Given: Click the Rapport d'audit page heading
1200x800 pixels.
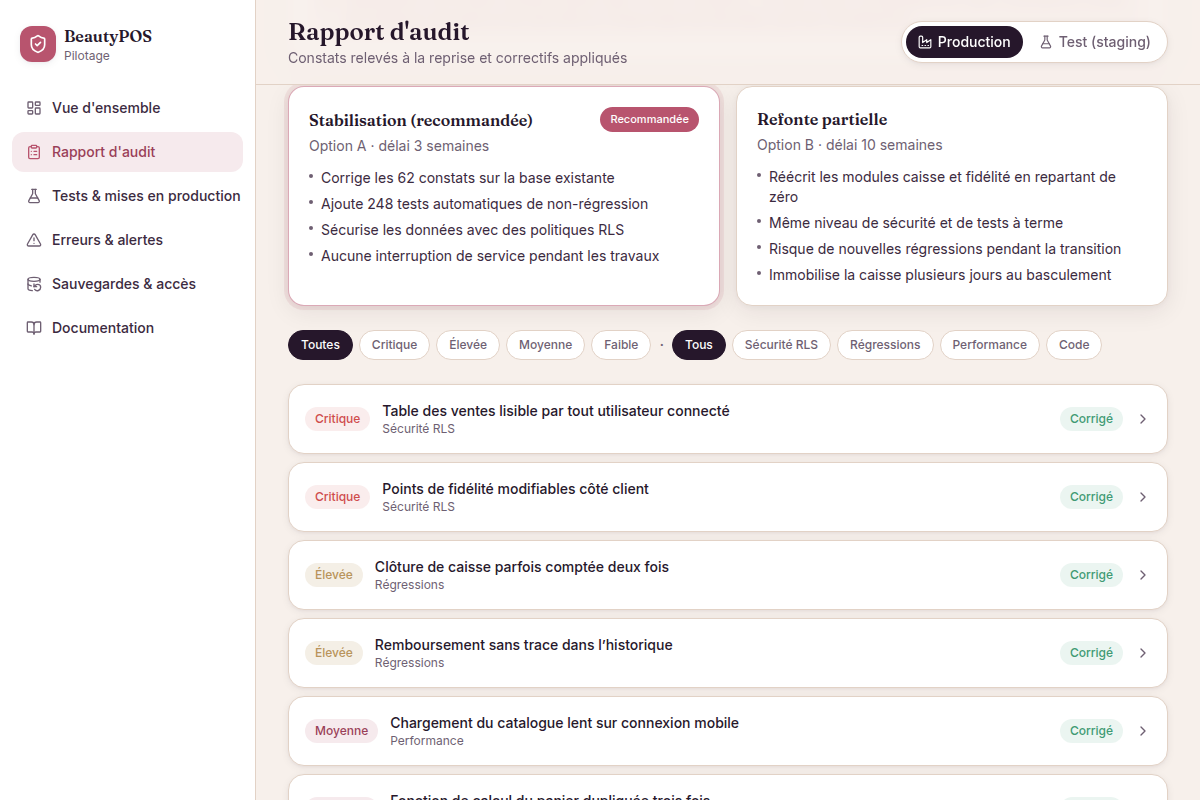Looking at the screenshot, I should point(378,32).
